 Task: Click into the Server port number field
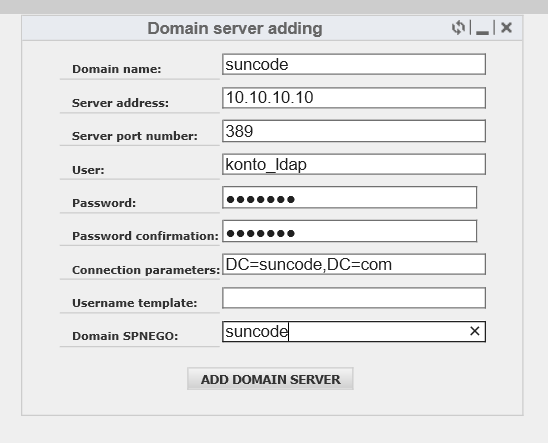pos(354,131)
